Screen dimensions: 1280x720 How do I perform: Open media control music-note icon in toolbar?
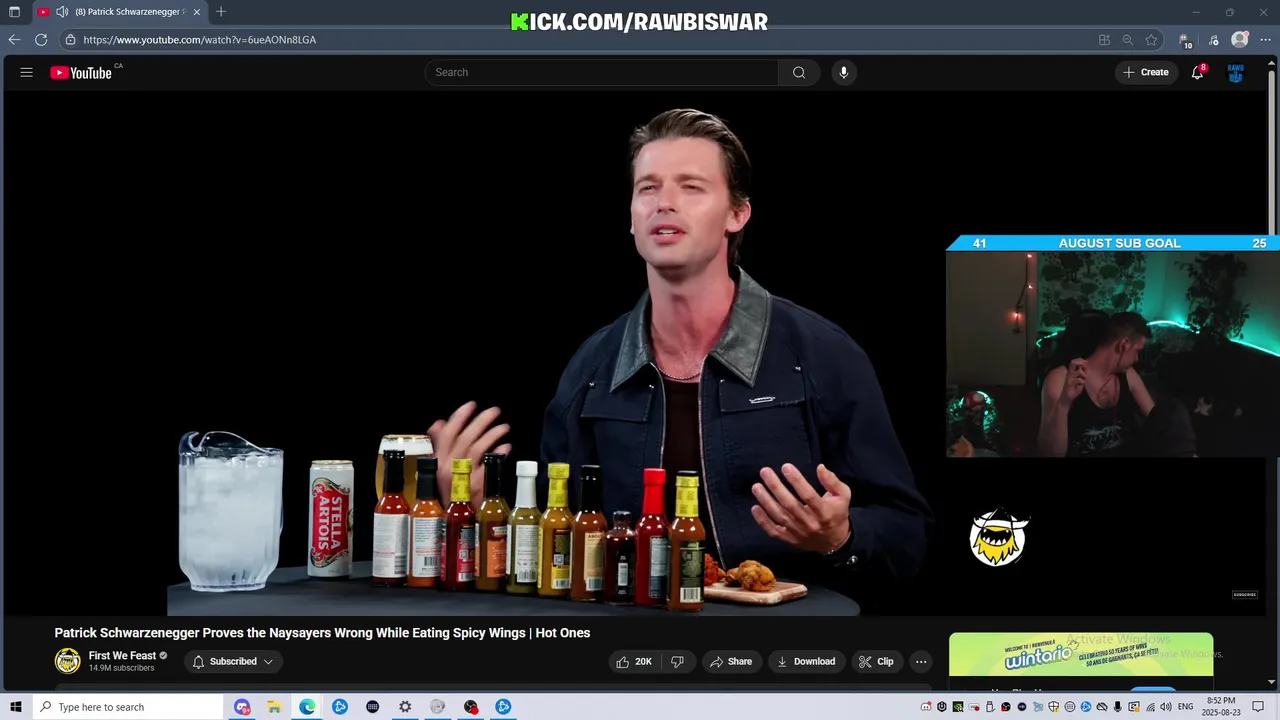(x=1214, y=40)
